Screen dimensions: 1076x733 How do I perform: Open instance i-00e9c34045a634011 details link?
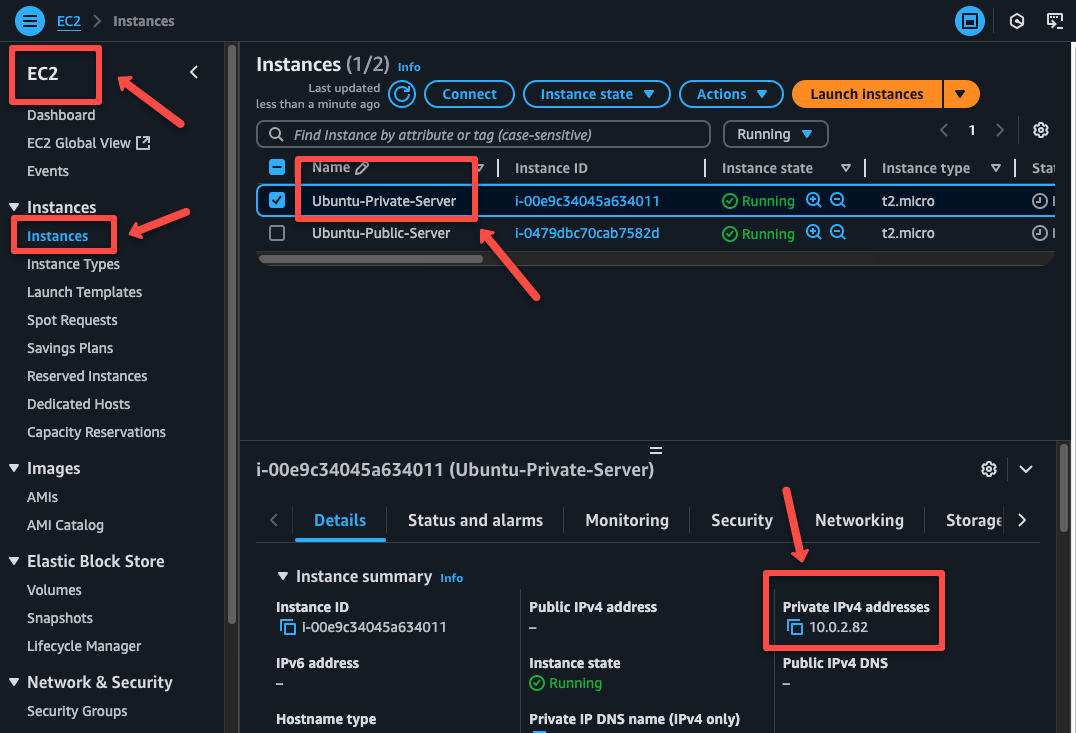point(589,200)
